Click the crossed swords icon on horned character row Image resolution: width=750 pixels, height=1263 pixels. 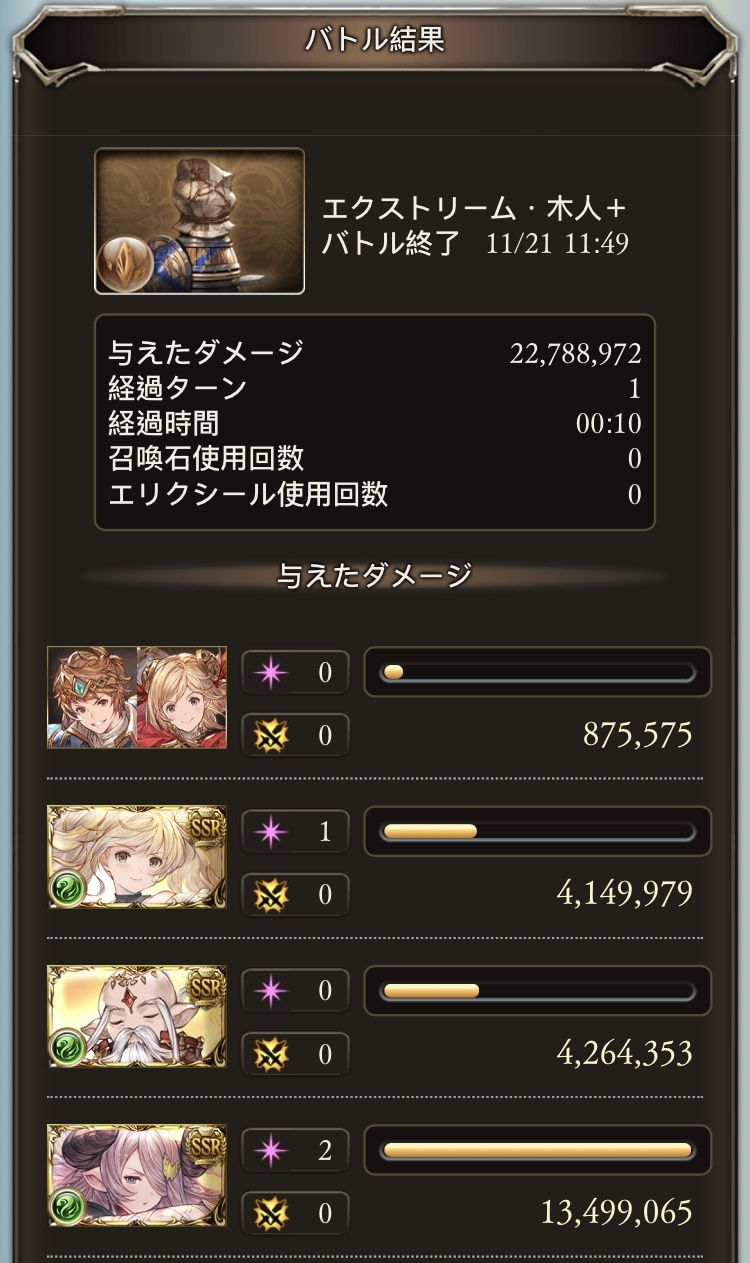[271, 1213]
